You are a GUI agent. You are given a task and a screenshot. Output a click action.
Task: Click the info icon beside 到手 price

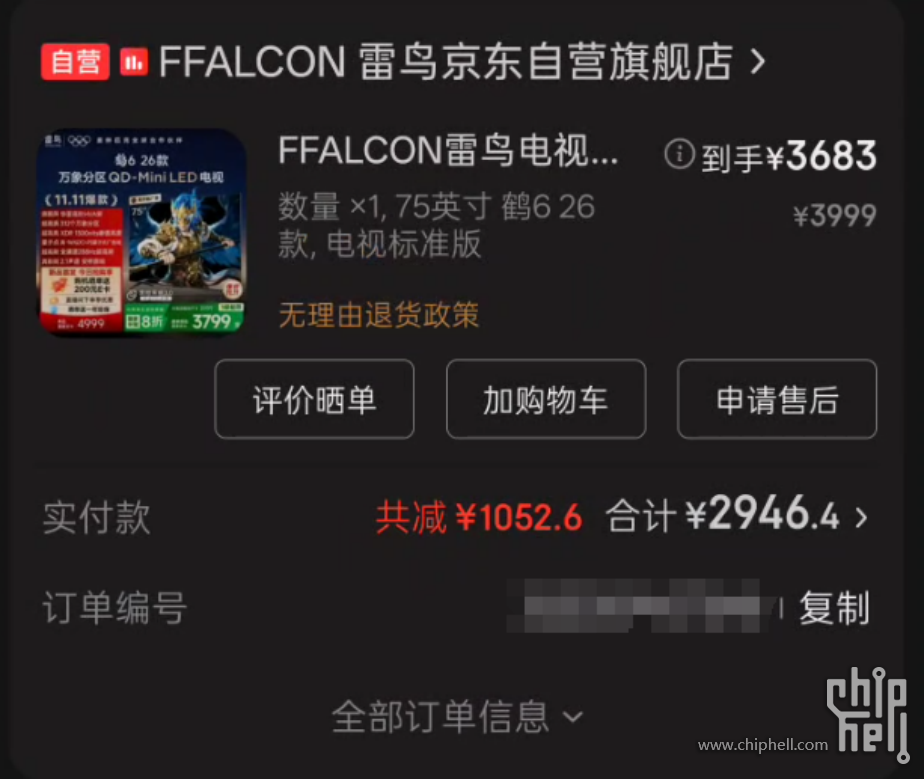679,154
